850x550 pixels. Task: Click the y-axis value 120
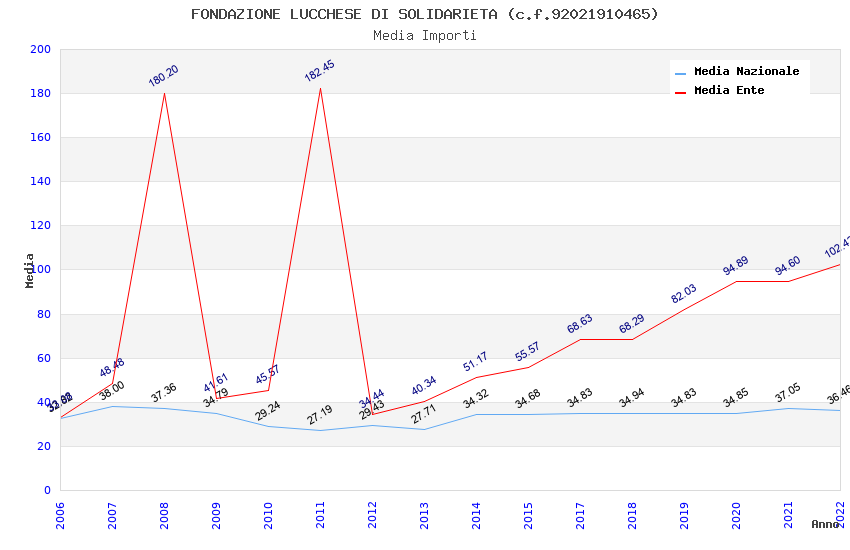pyautogui.click(x=41, y=225)
